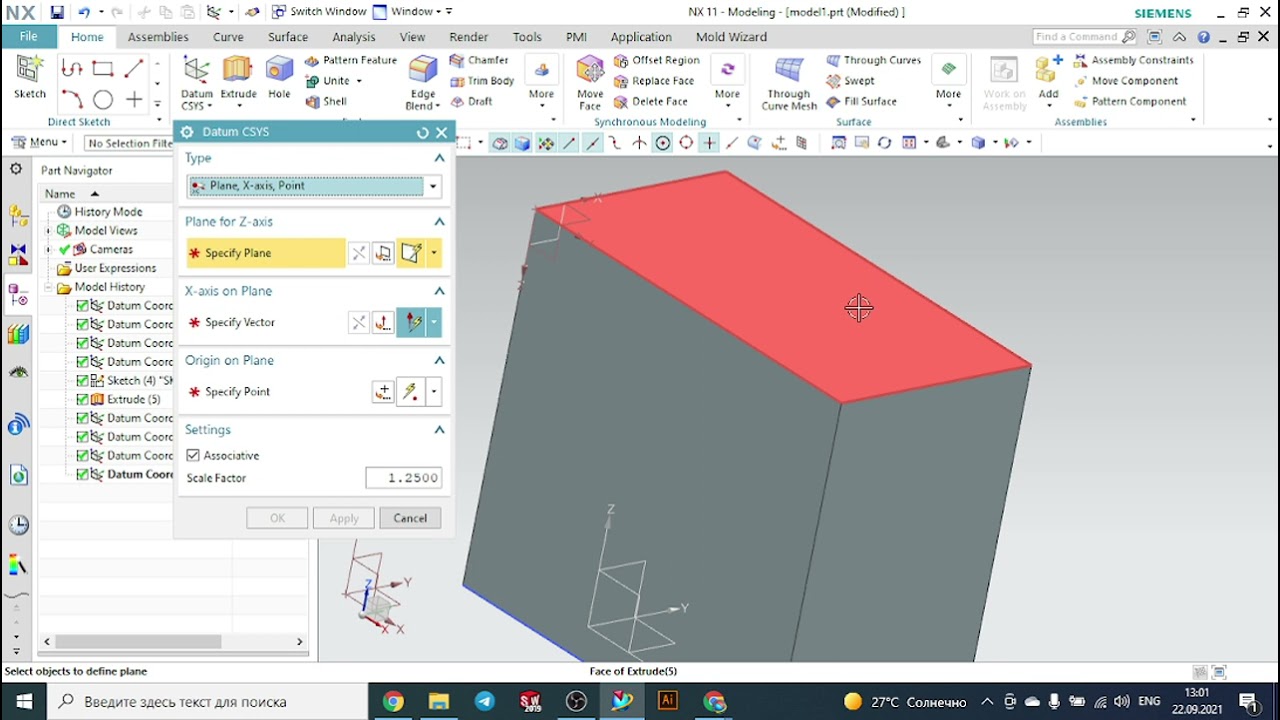Click the Switch Window button

pos(319,11)
